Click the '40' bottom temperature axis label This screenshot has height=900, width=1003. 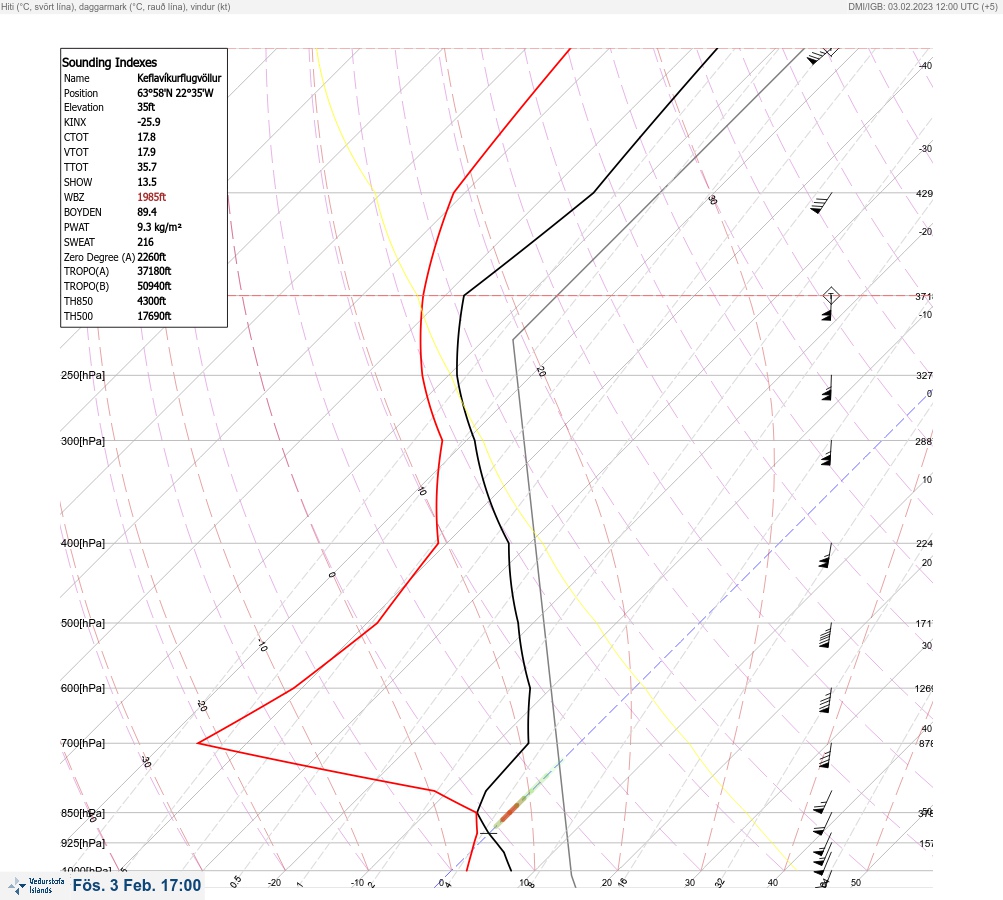click(x=773, y=883)
